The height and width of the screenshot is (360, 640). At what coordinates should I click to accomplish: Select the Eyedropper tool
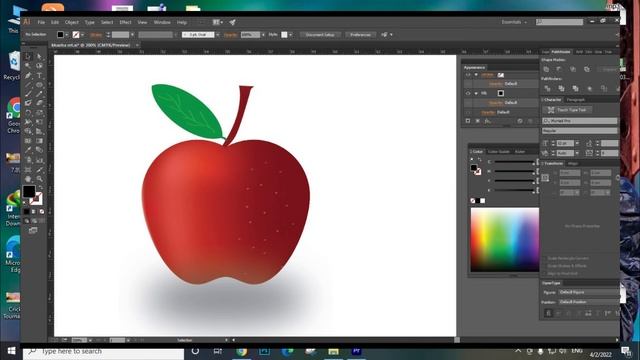[28, 150]
